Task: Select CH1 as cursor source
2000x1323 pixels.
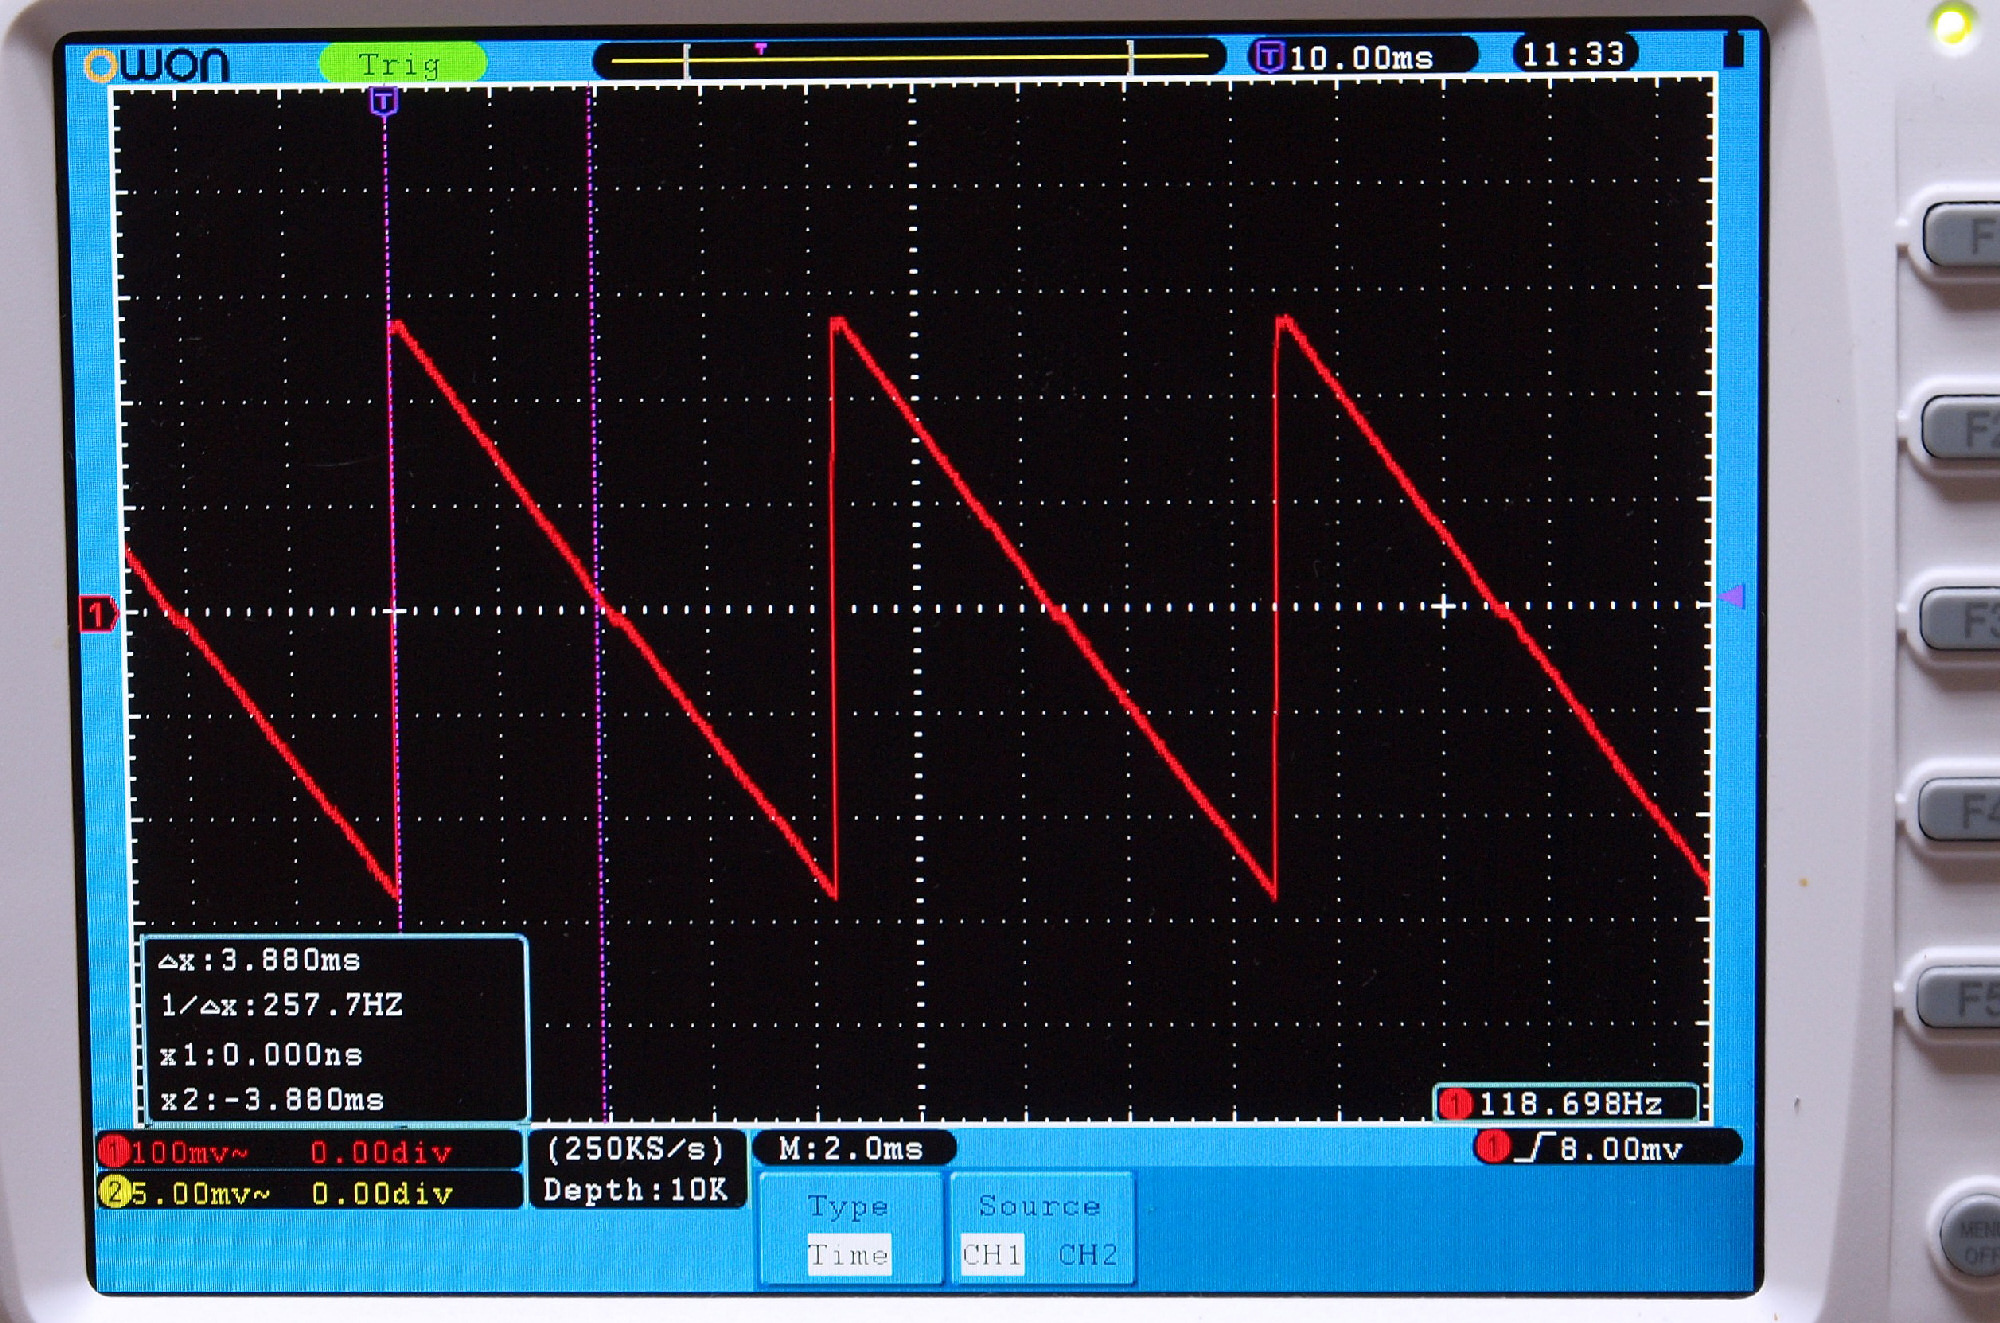Action: (992, 1254)
